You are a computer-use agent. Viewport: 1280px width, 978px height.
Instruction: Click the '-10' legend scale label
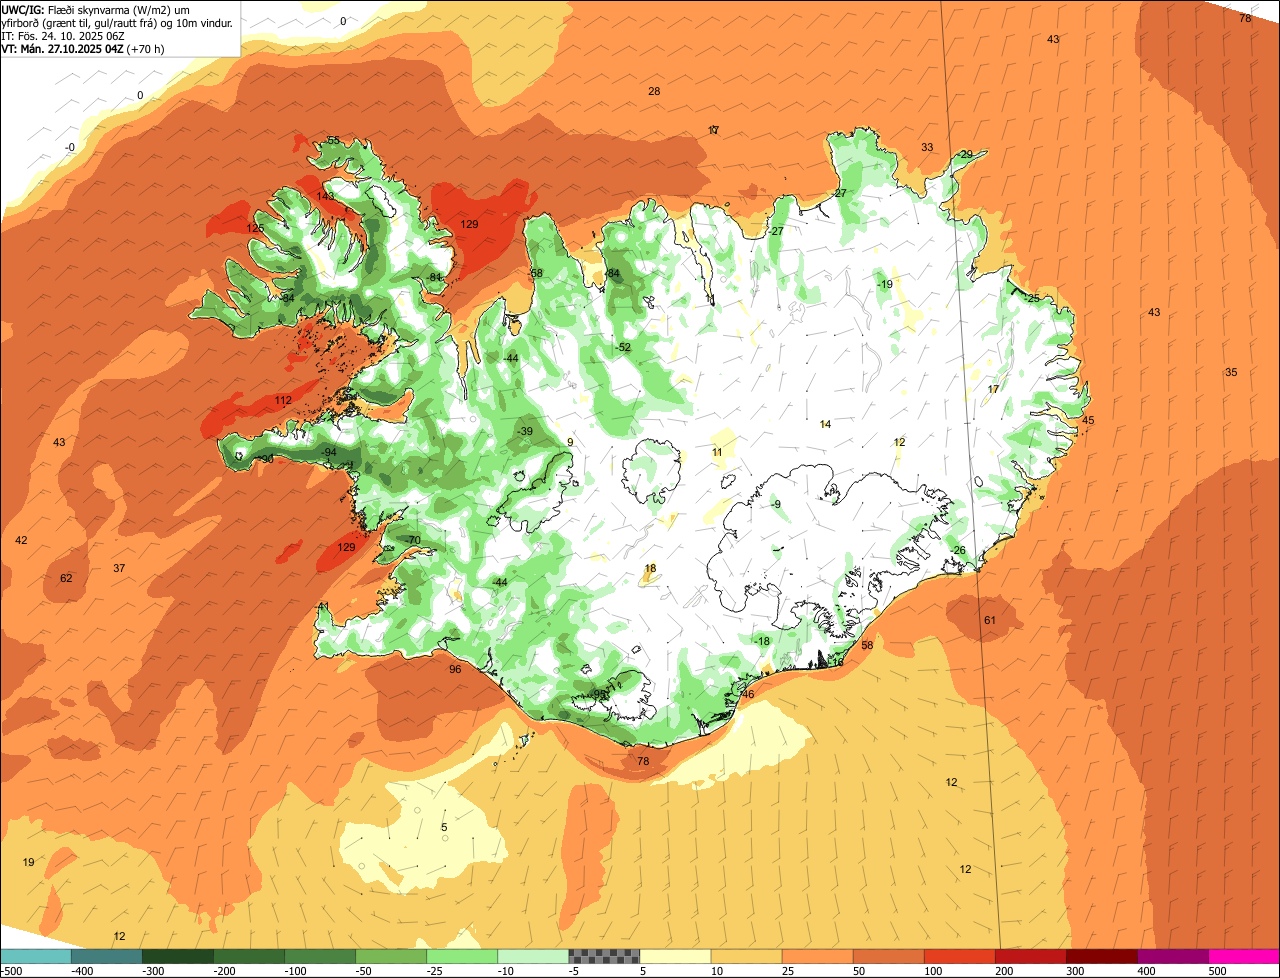pyautogui.click(x=507, y=970)
